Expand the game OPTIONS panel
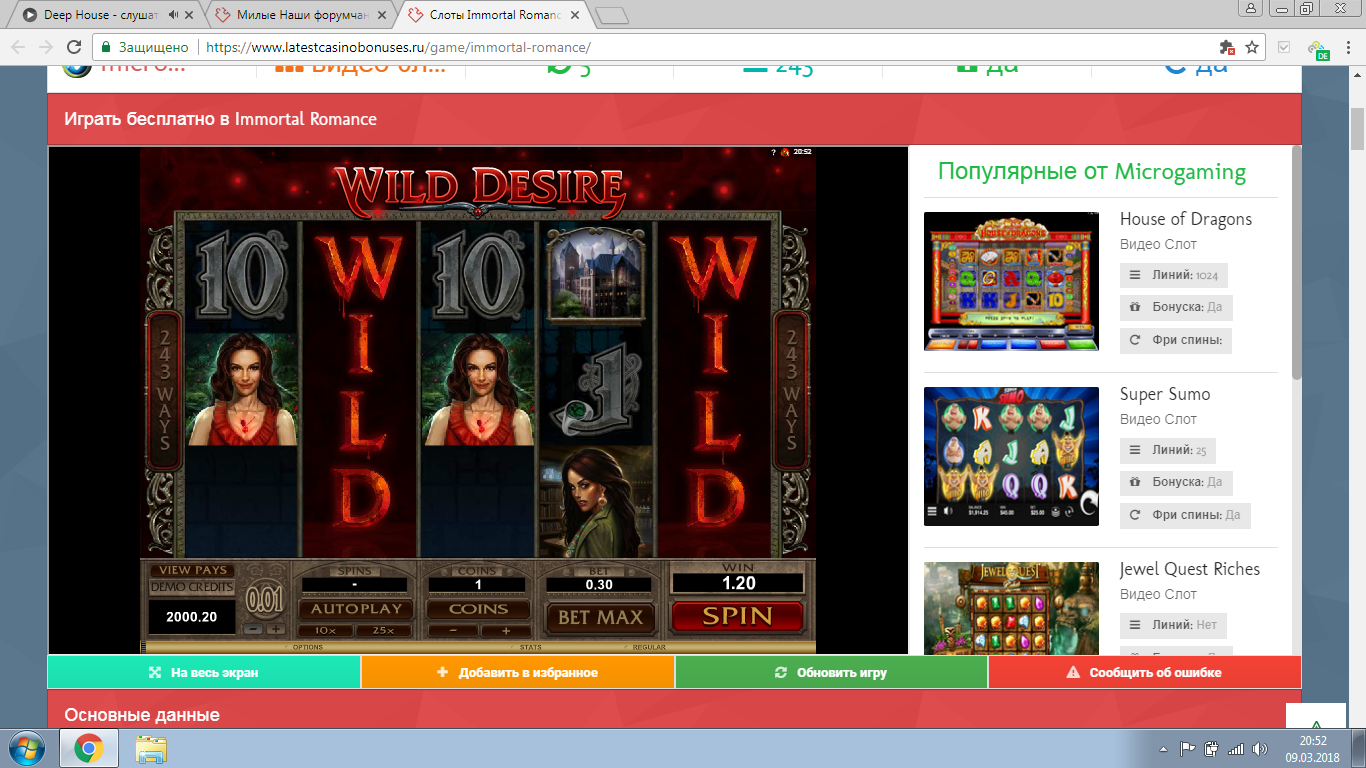This screenshot has height=768, width=1366. (308, 647)
